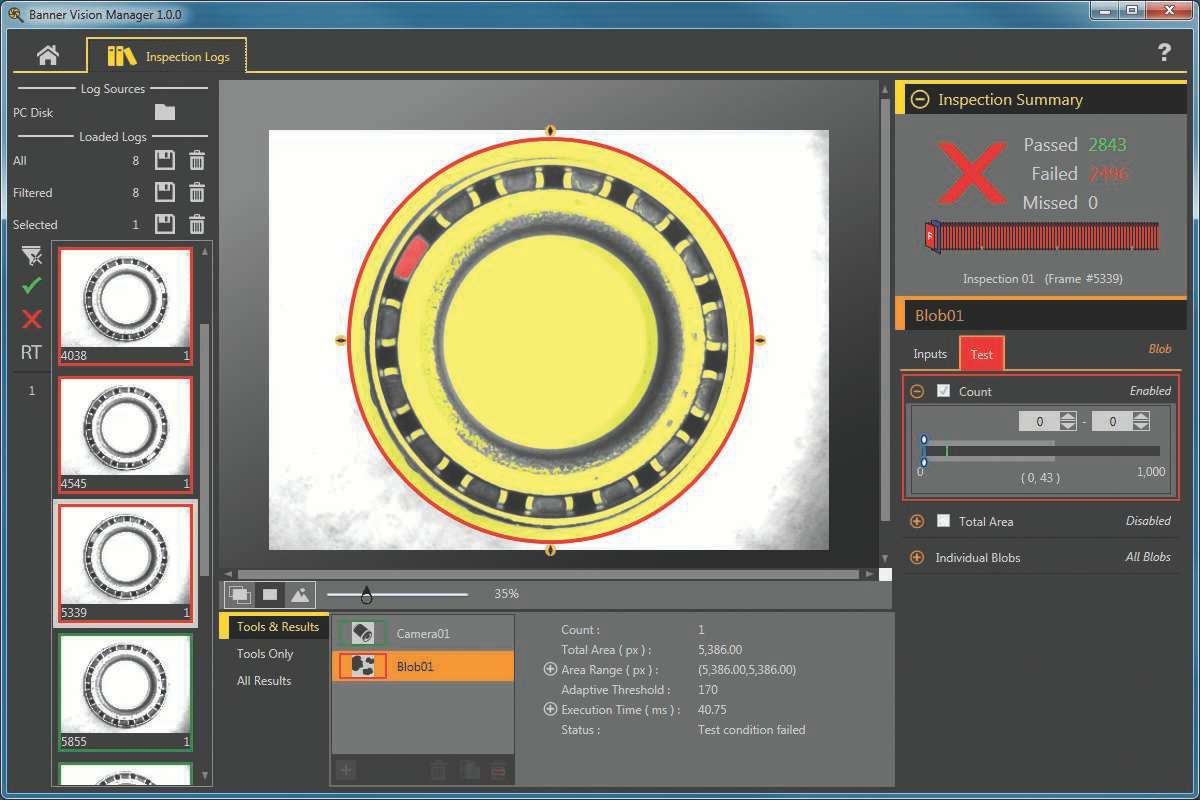Save the All loaded logs
Screen dimensions: 1200x800
pyautogui.click(x=165, y=160)
